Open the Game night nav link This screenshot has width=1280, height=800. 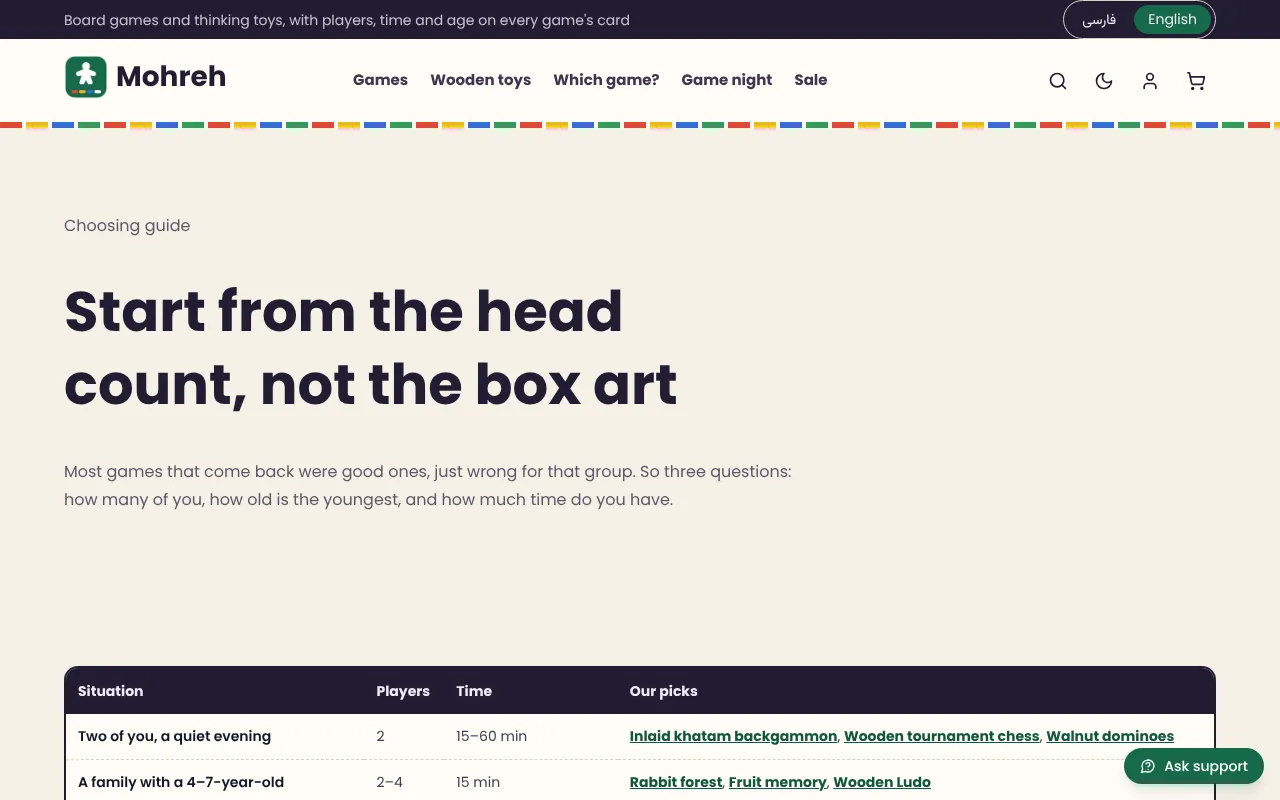(727, 80)
